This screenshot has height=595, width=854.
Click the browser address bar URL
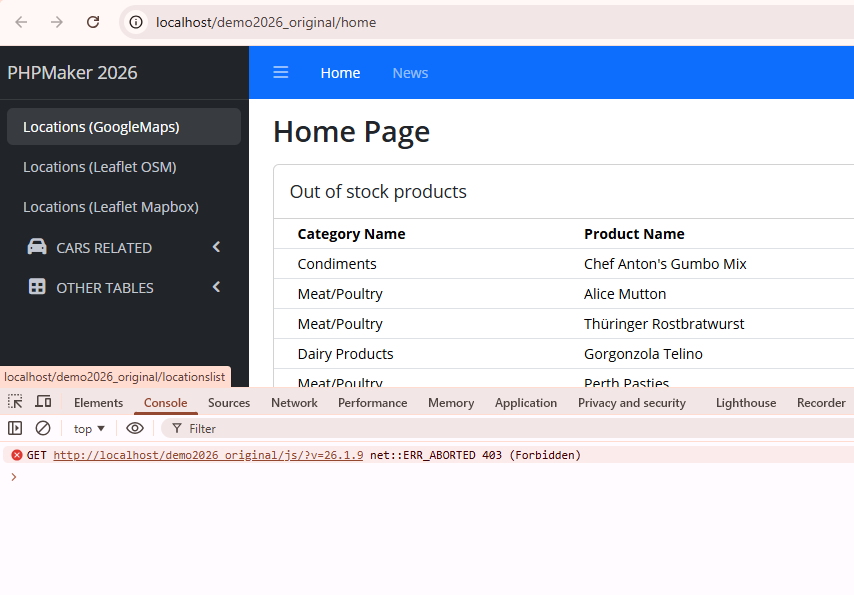266,22
